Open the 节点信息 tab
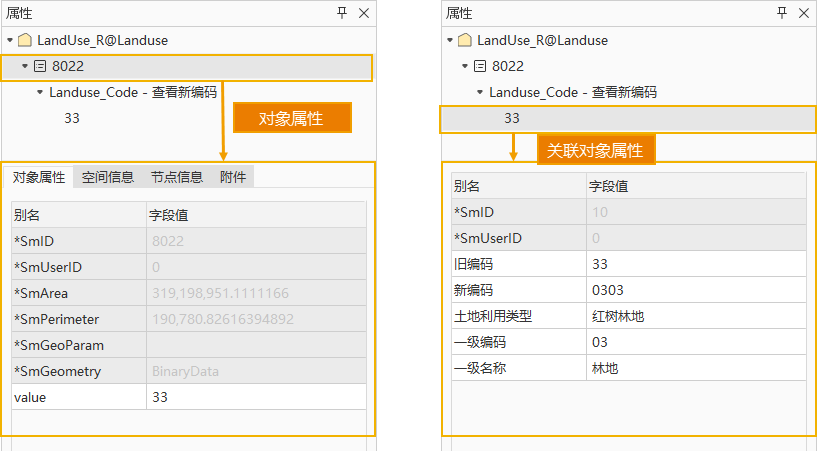Viewport: 817px width, 451px height. (177, 177)
